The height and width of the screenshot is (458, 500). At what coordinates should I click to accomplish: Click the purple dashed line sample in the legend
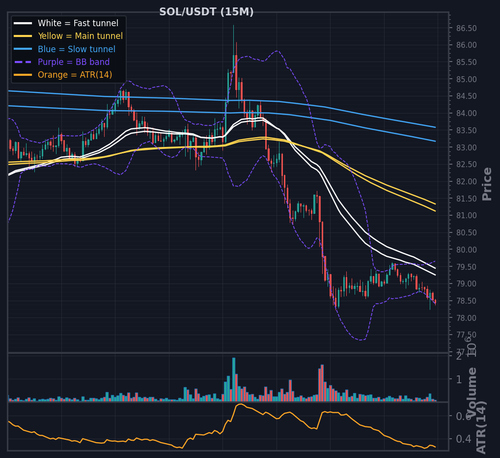[23, 62]
